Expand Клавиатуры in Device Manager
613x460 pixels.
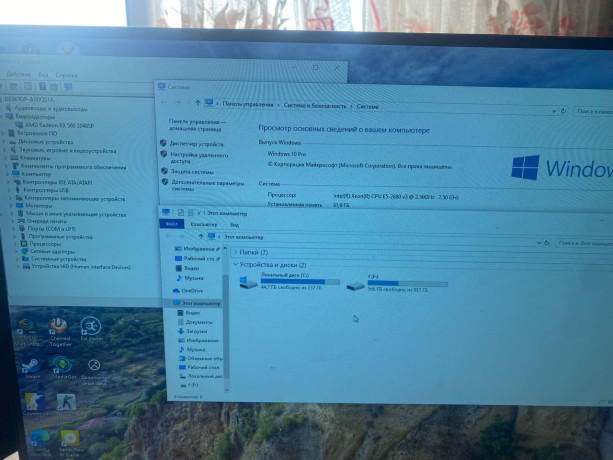pos(6,158)
